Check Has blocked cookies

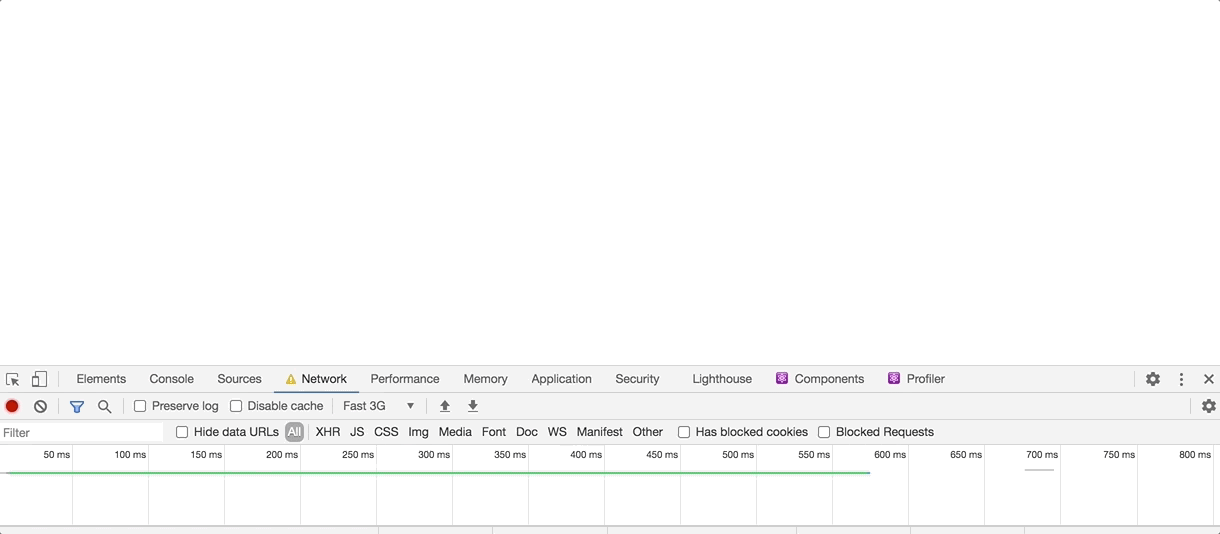(684, 432)
